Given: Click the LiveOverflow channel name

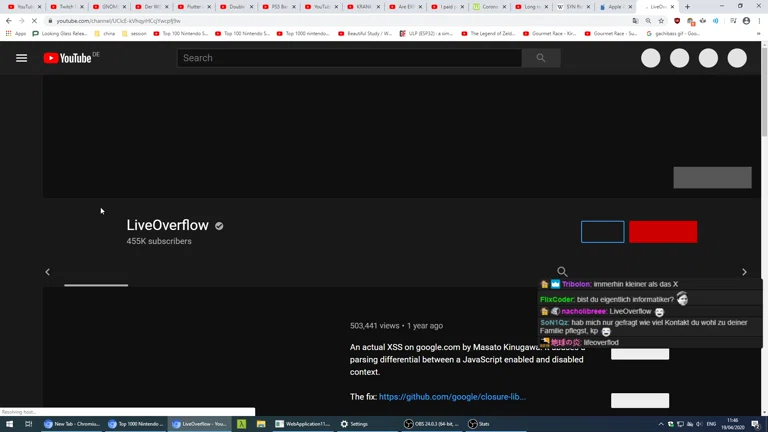Looking at the screenshot, I should click(168, 225).
